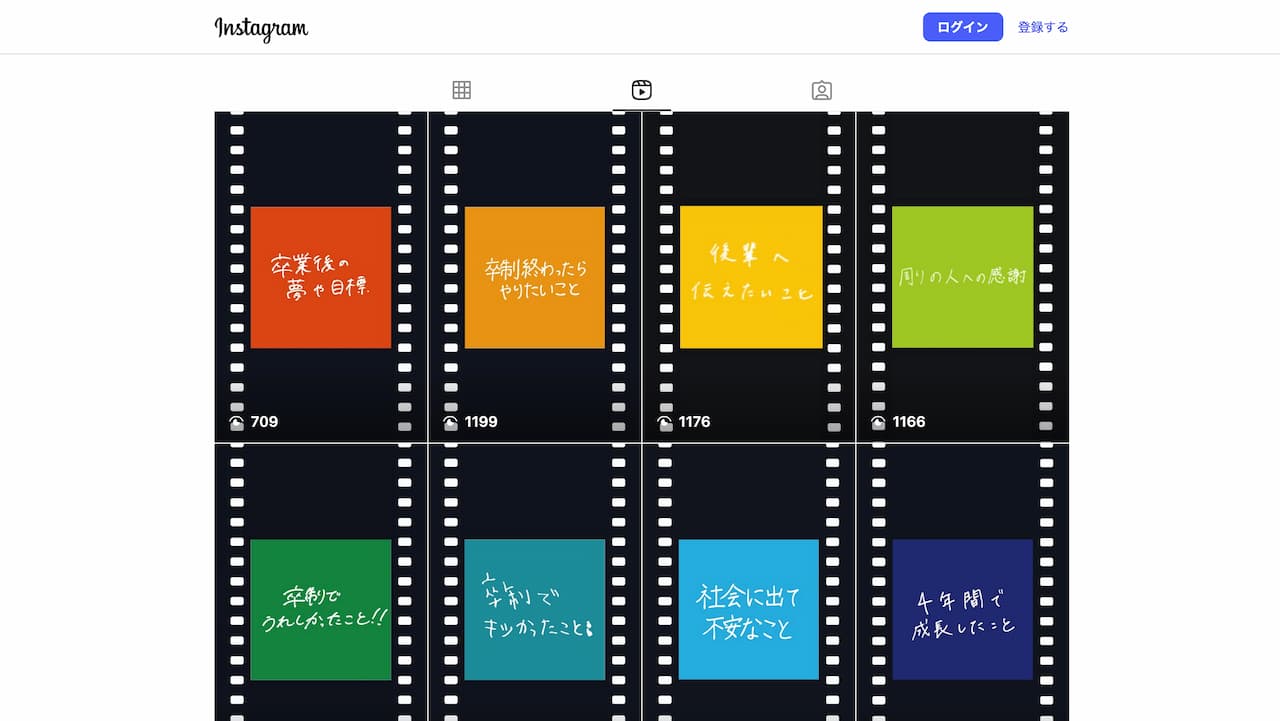Open the tagged photos tab

tap(821, 90)
